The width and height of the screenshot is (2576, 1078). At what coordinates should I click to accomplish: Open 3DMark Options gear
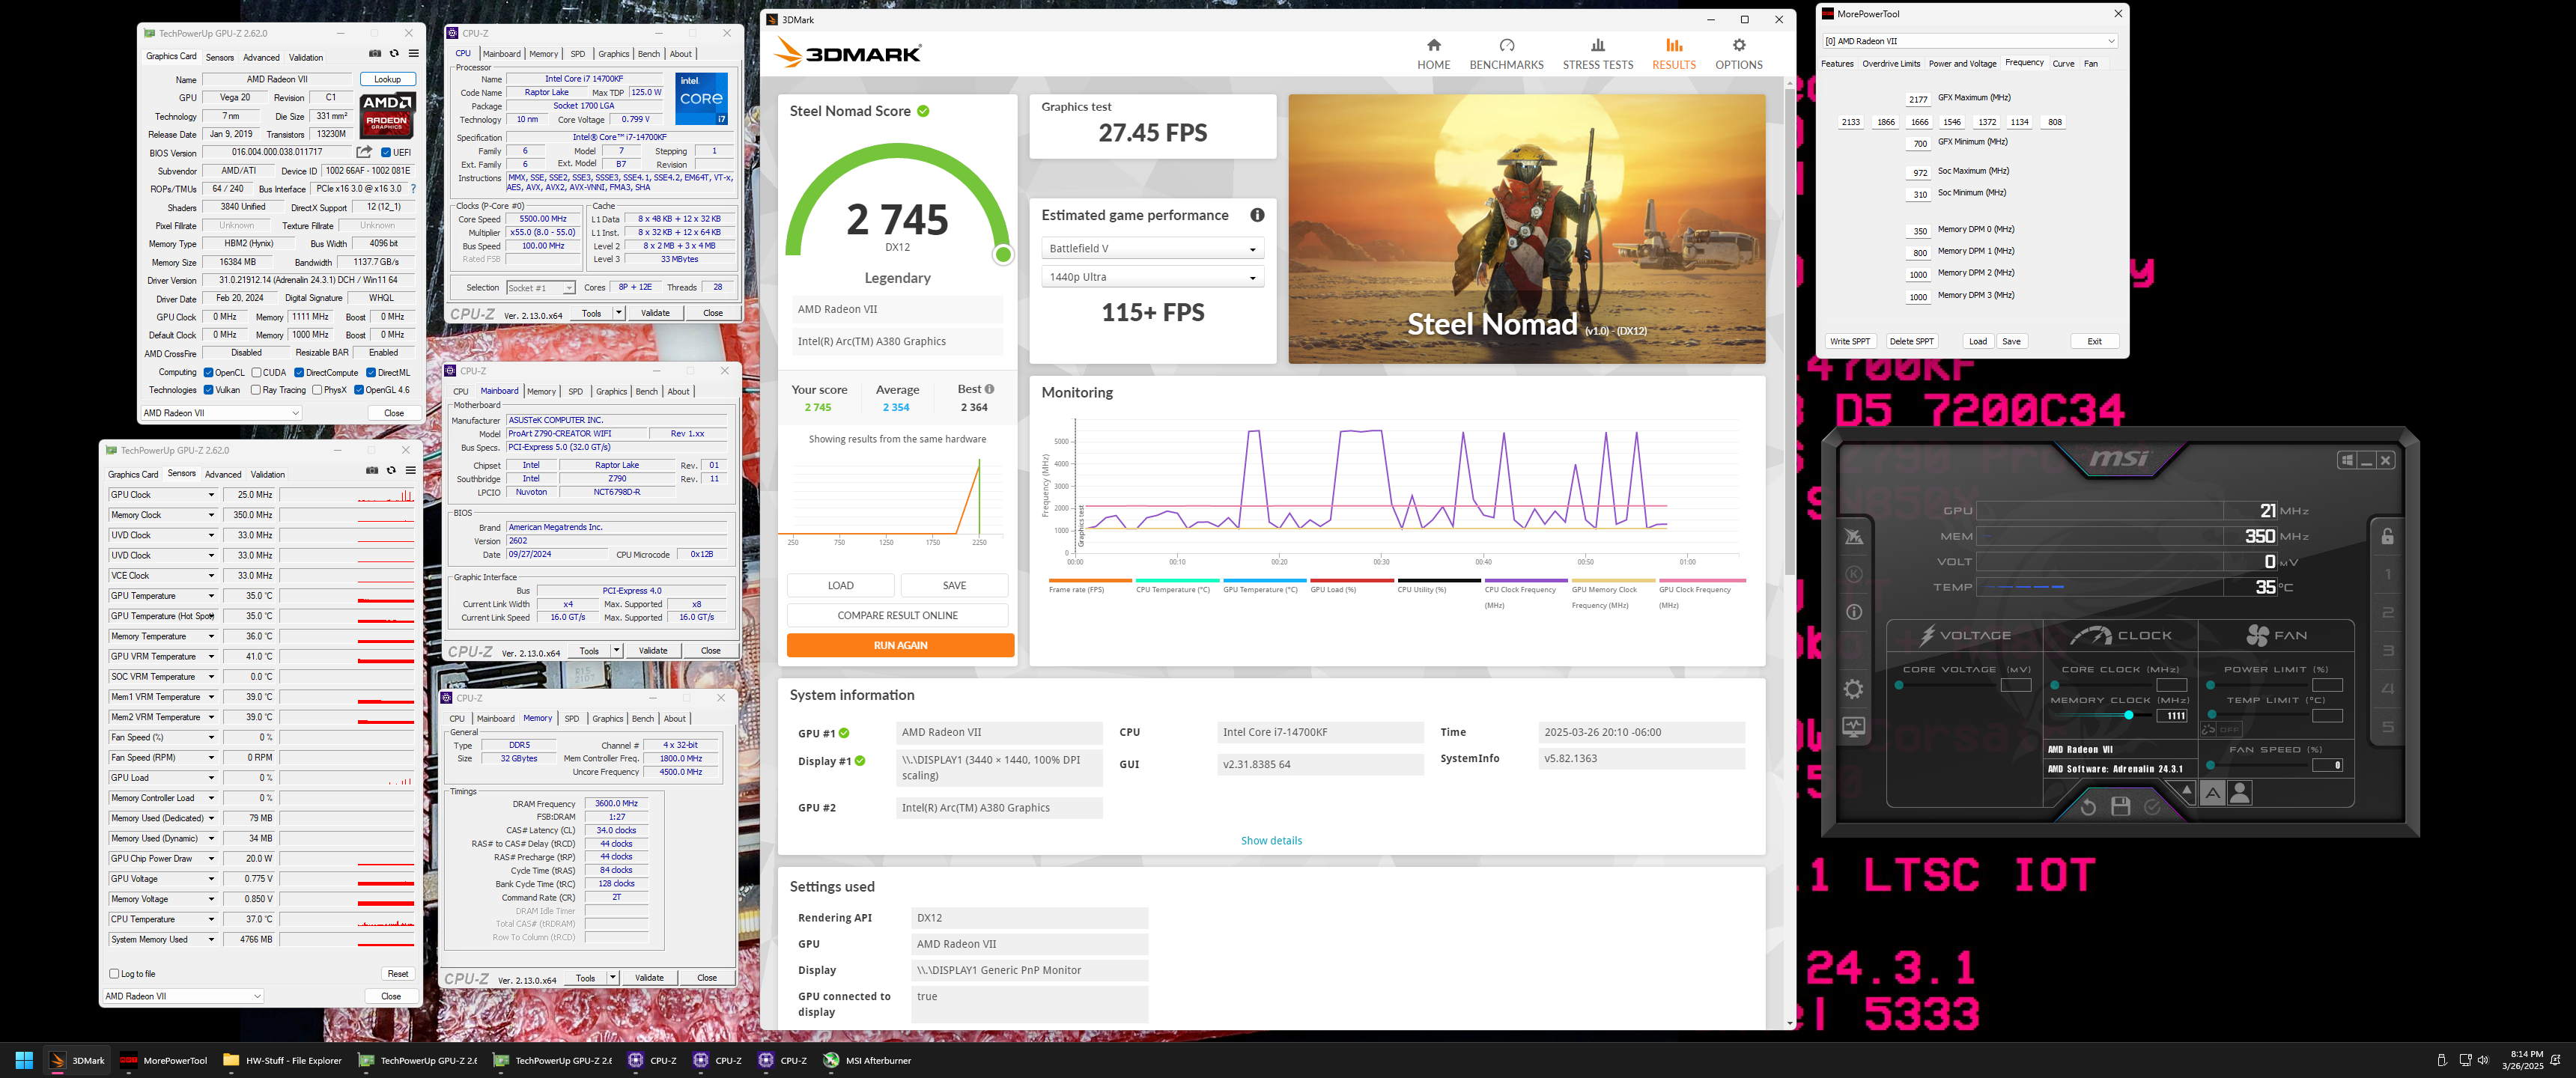click(1739, 54)
